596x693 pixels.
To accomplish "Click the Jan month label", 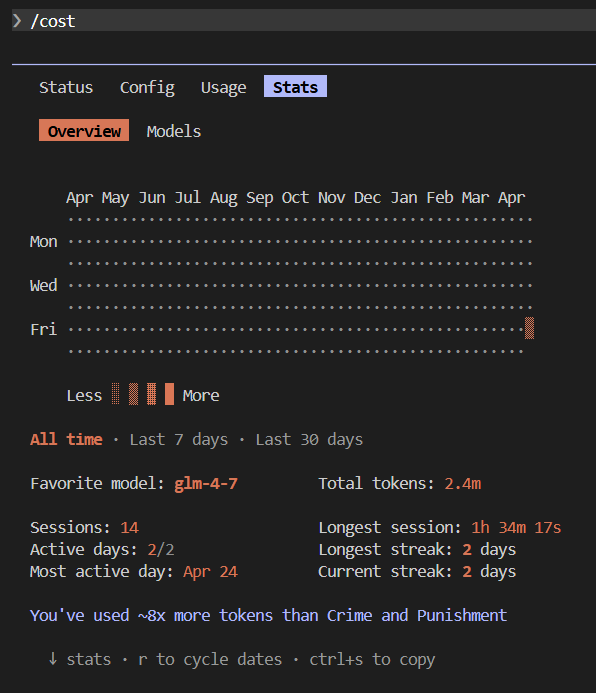I will pyautogui.click(x=404, y=197).
